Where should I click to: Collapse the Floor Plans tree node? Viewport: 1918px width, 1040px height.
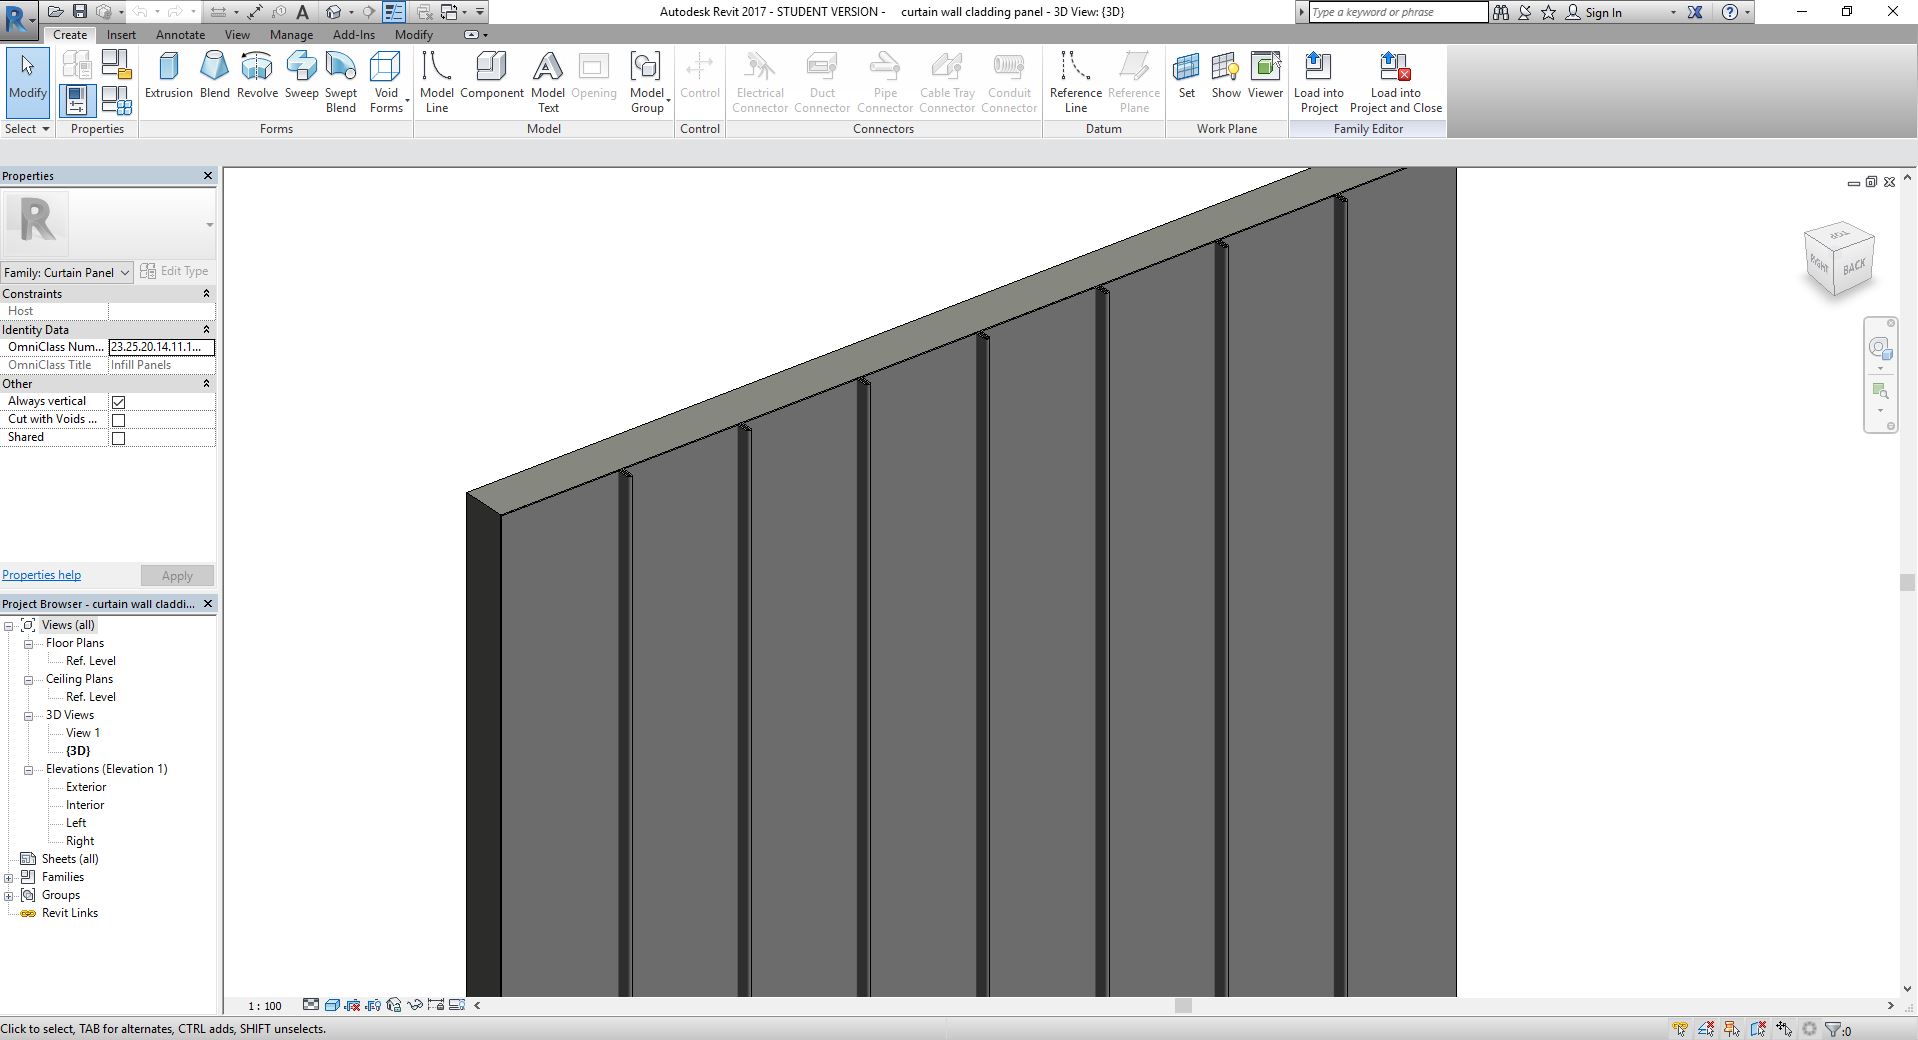point(29,644)
